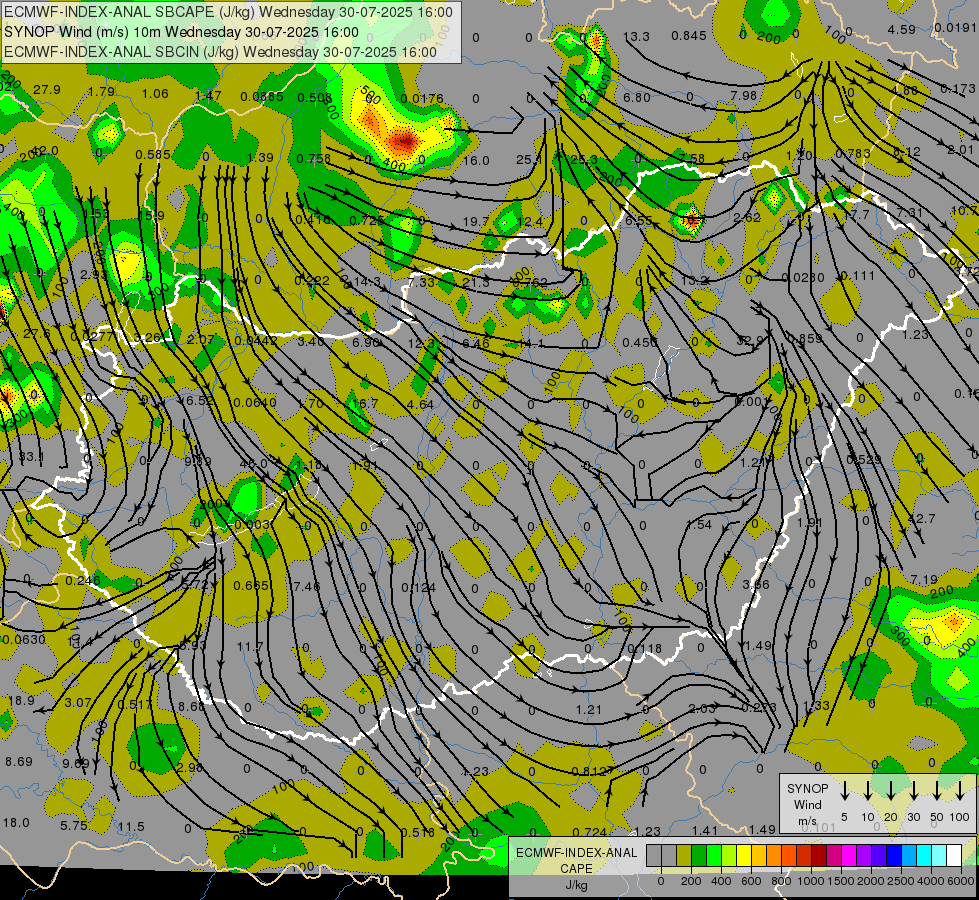Image resolution: width=979 pixels, height=900 pixels.
Task: Click the map value 16.0
Action: (476, 161)
